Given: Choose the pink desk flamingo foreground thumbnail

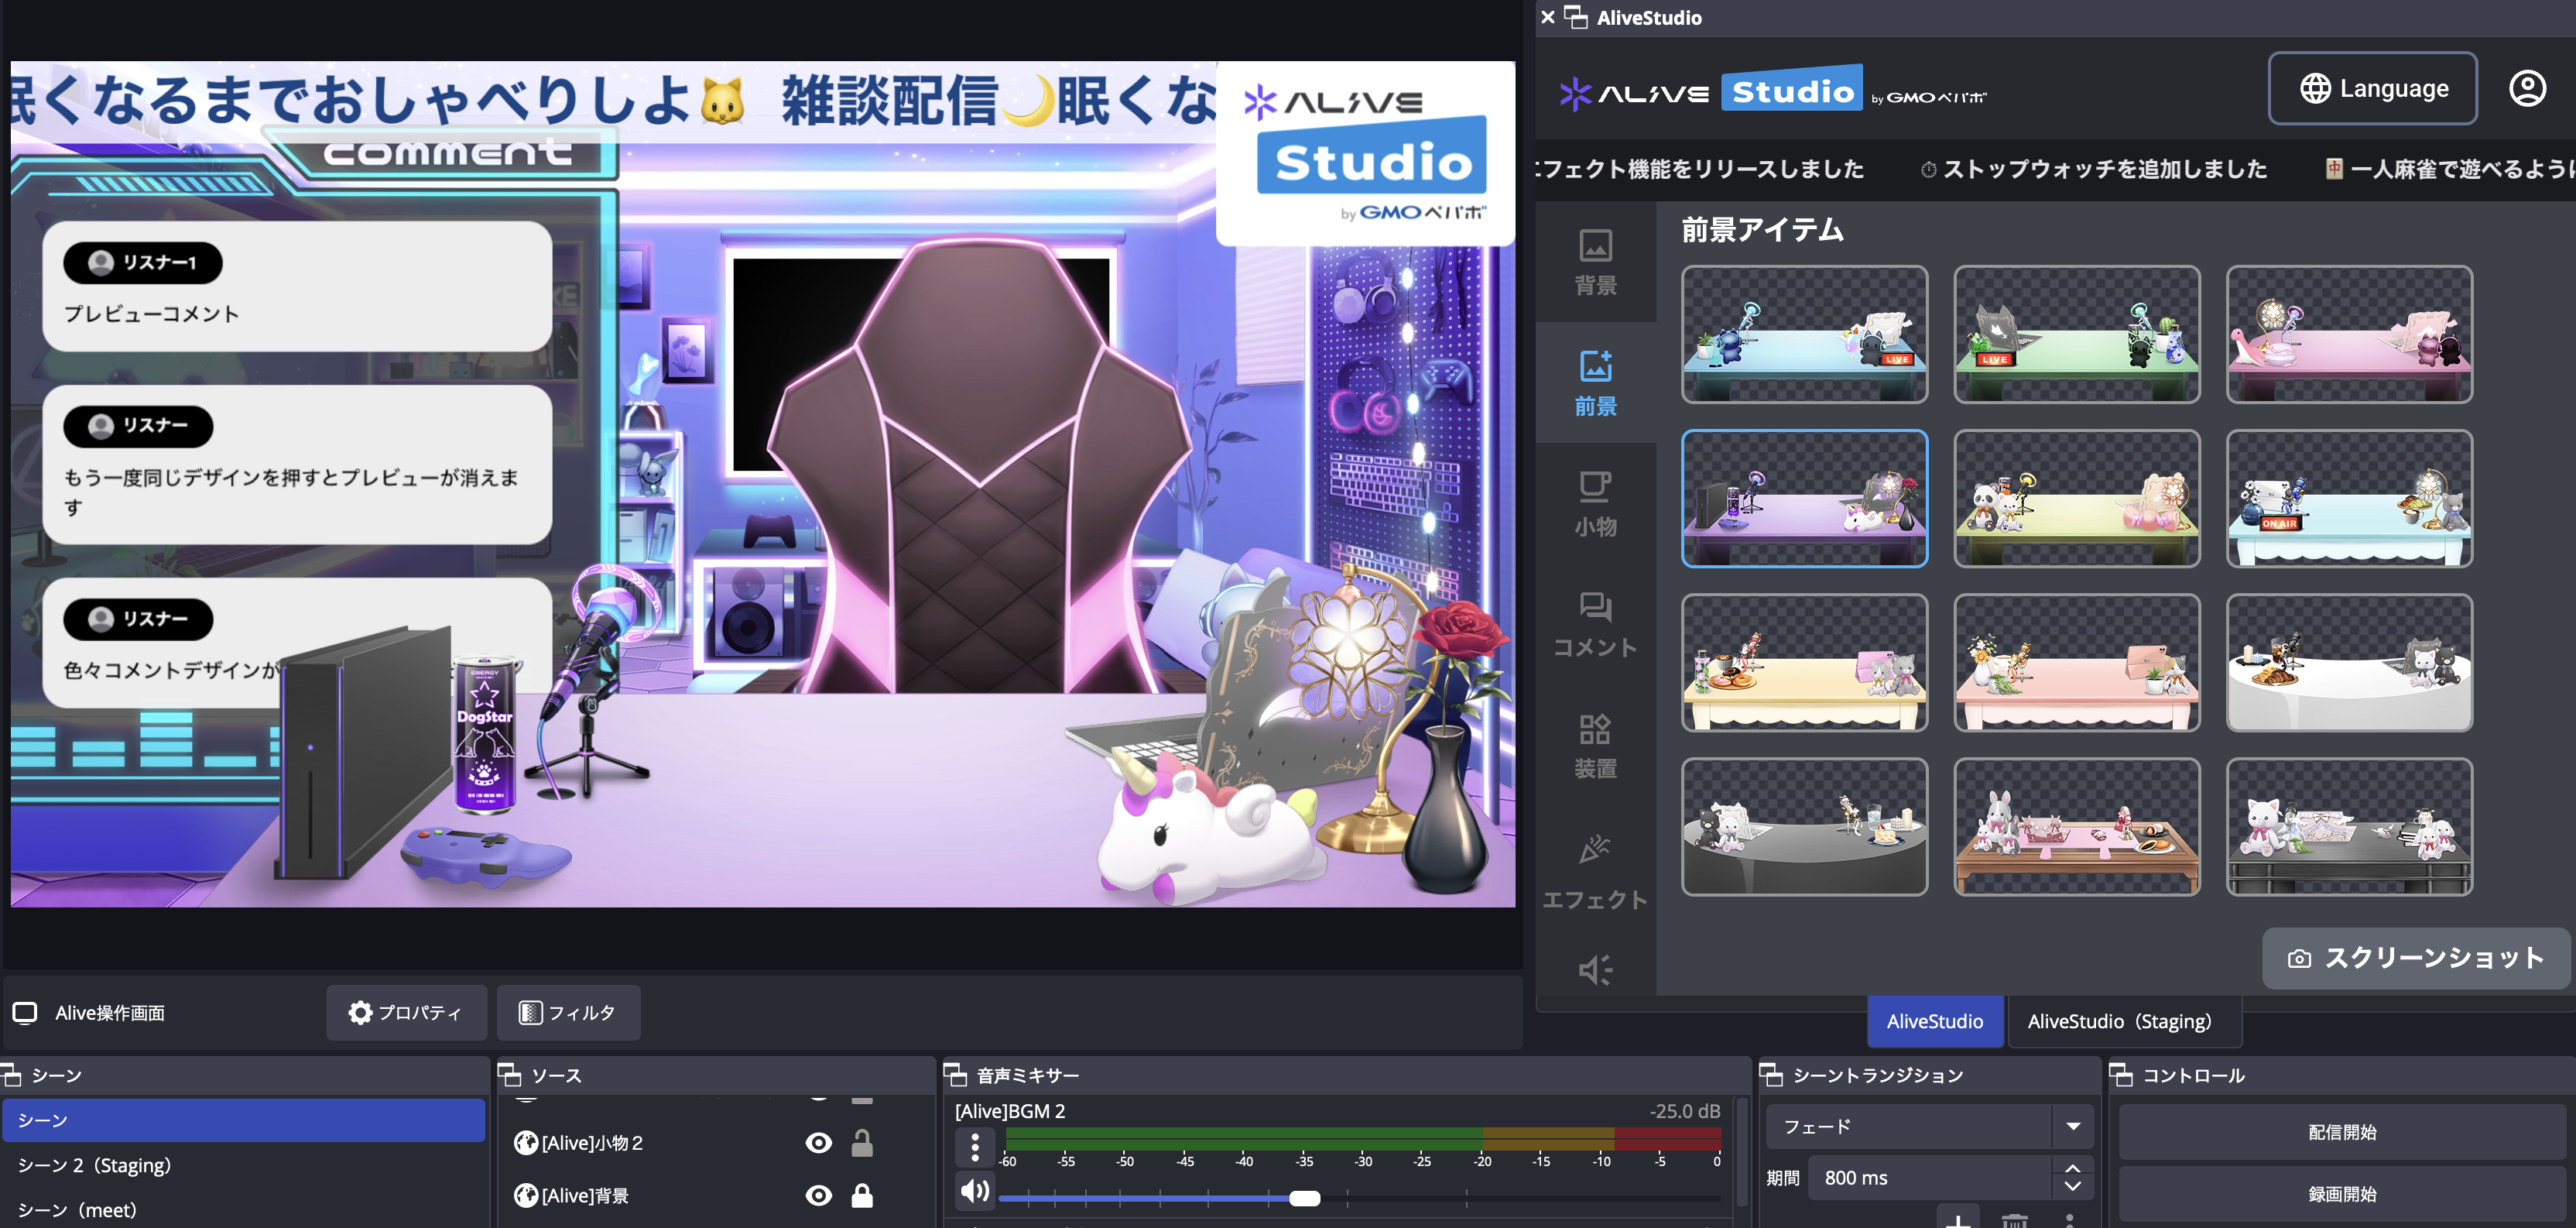Looking at the screenshot, I should [x=2349, y=335].
